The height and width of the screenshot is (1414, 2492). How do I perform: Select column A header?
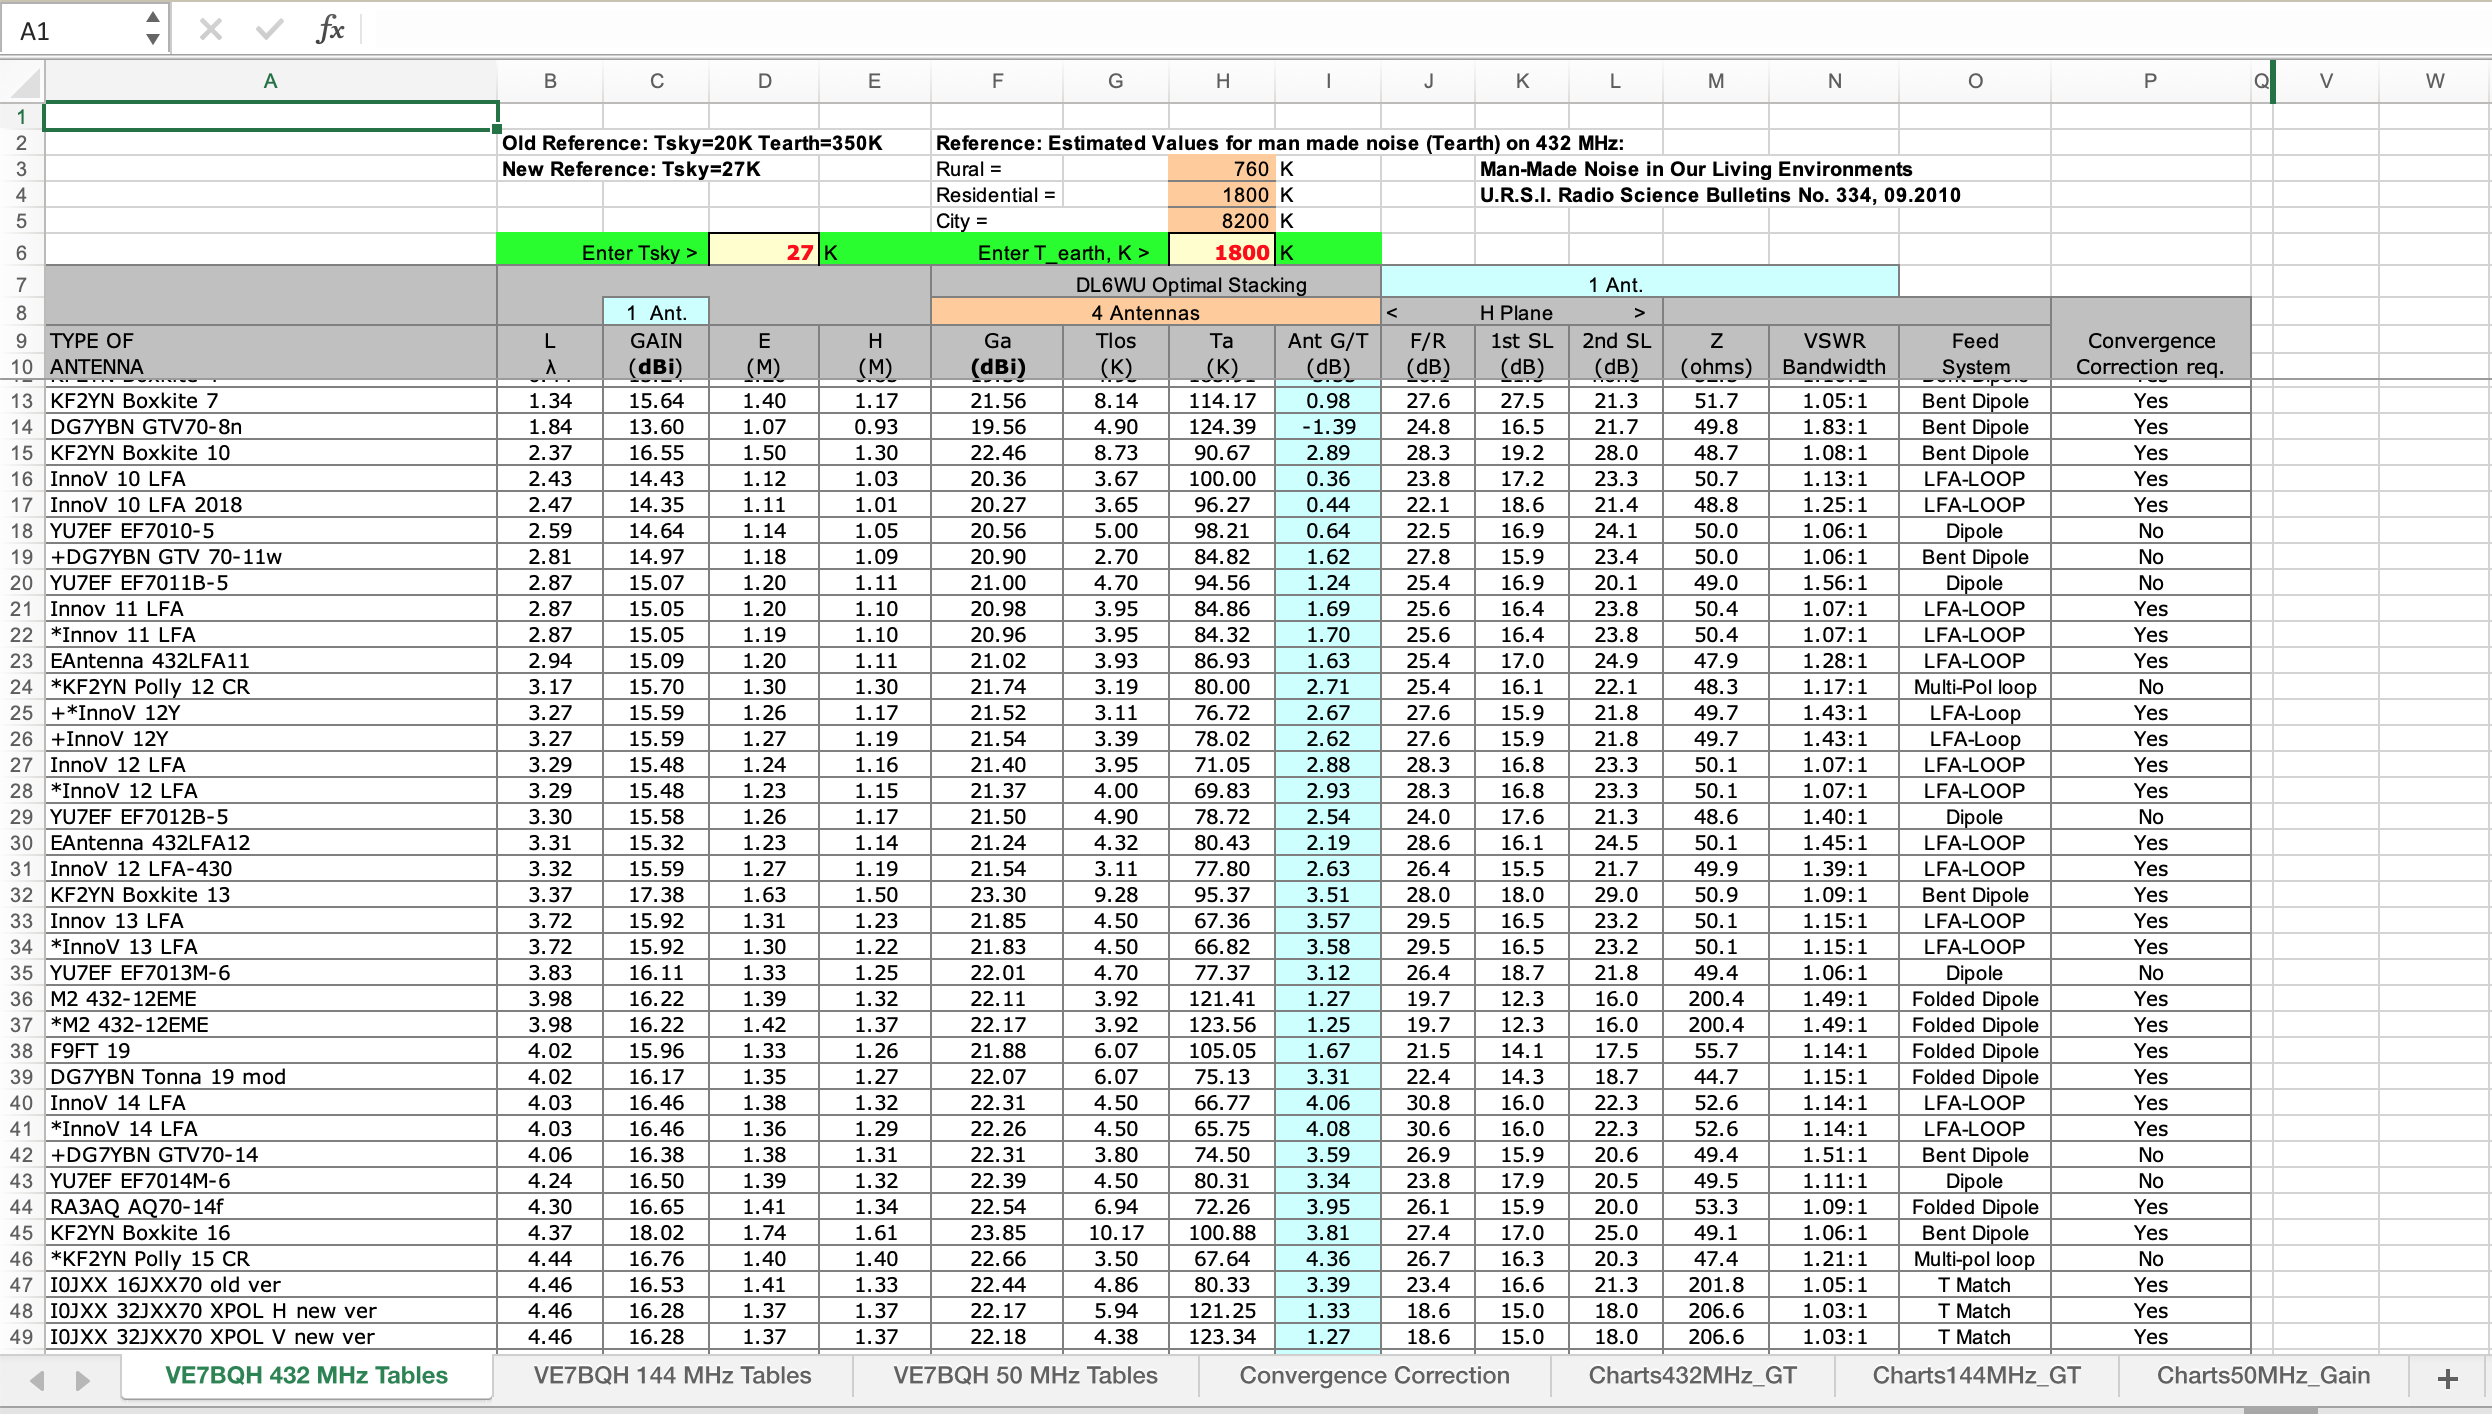pyautogui.click(x=270, y=82)
